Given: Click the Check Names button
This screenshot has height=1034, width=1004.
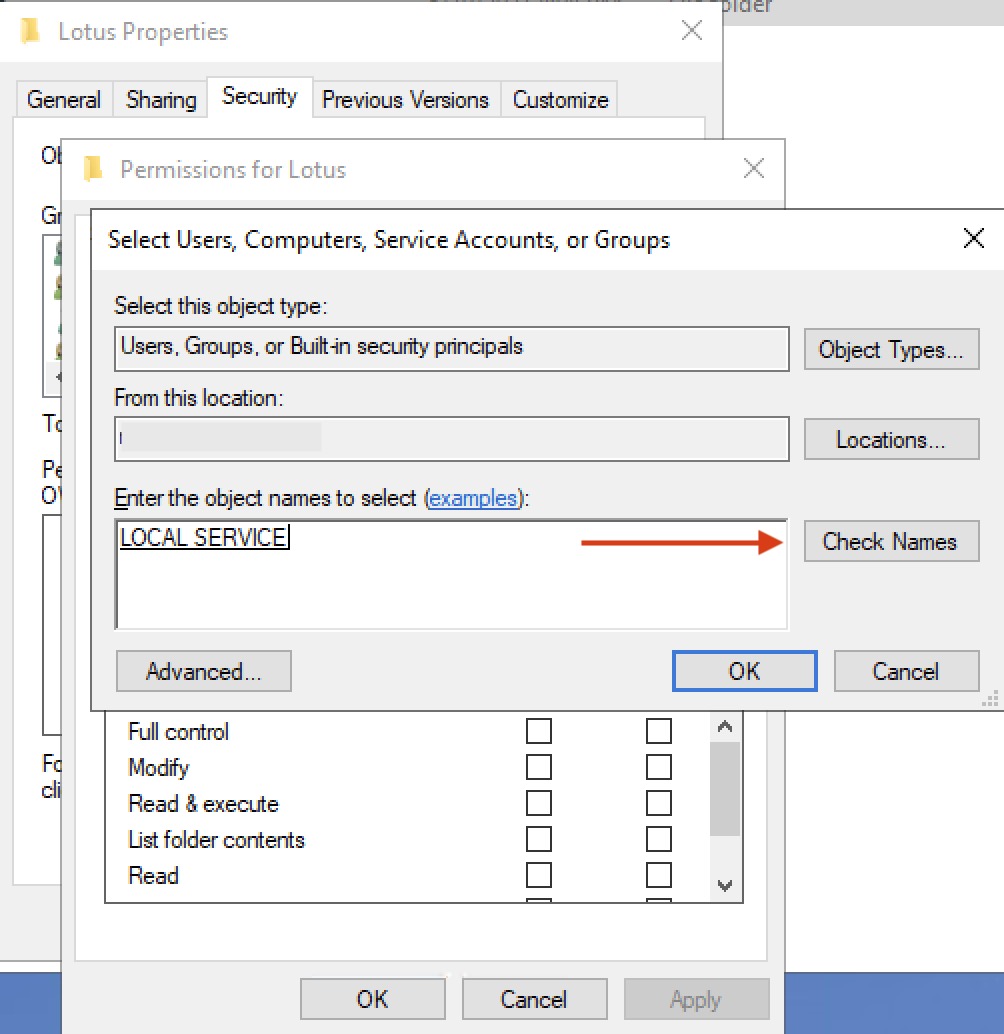Looking at the screenshot, I should coord(890,541).
